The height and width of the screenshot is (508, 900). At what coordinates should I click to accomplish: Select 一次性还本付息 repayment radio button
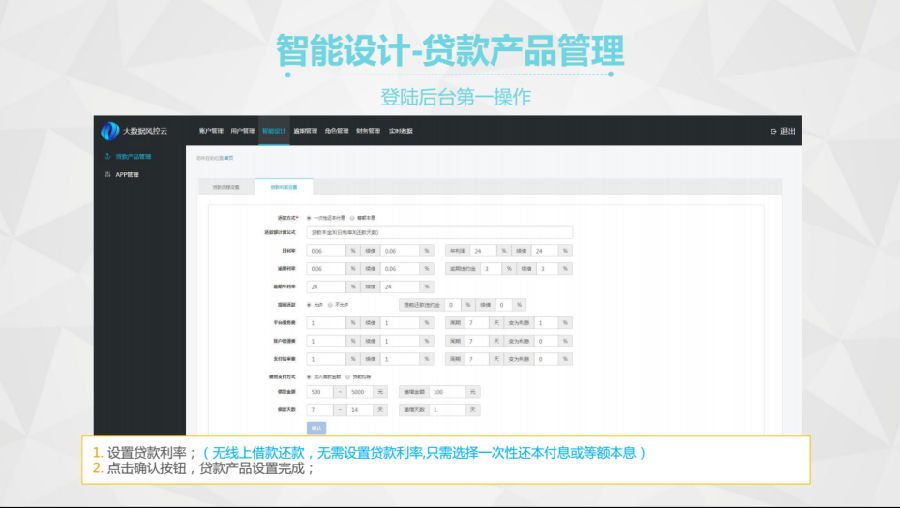point(309,217)
